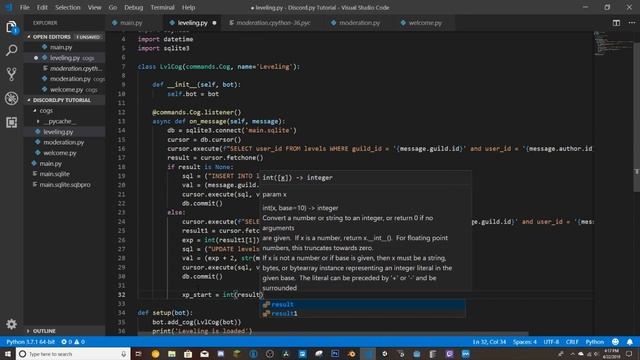
Task: Click the feedback smiley in the status bar
Action: (x=615, y=342)
